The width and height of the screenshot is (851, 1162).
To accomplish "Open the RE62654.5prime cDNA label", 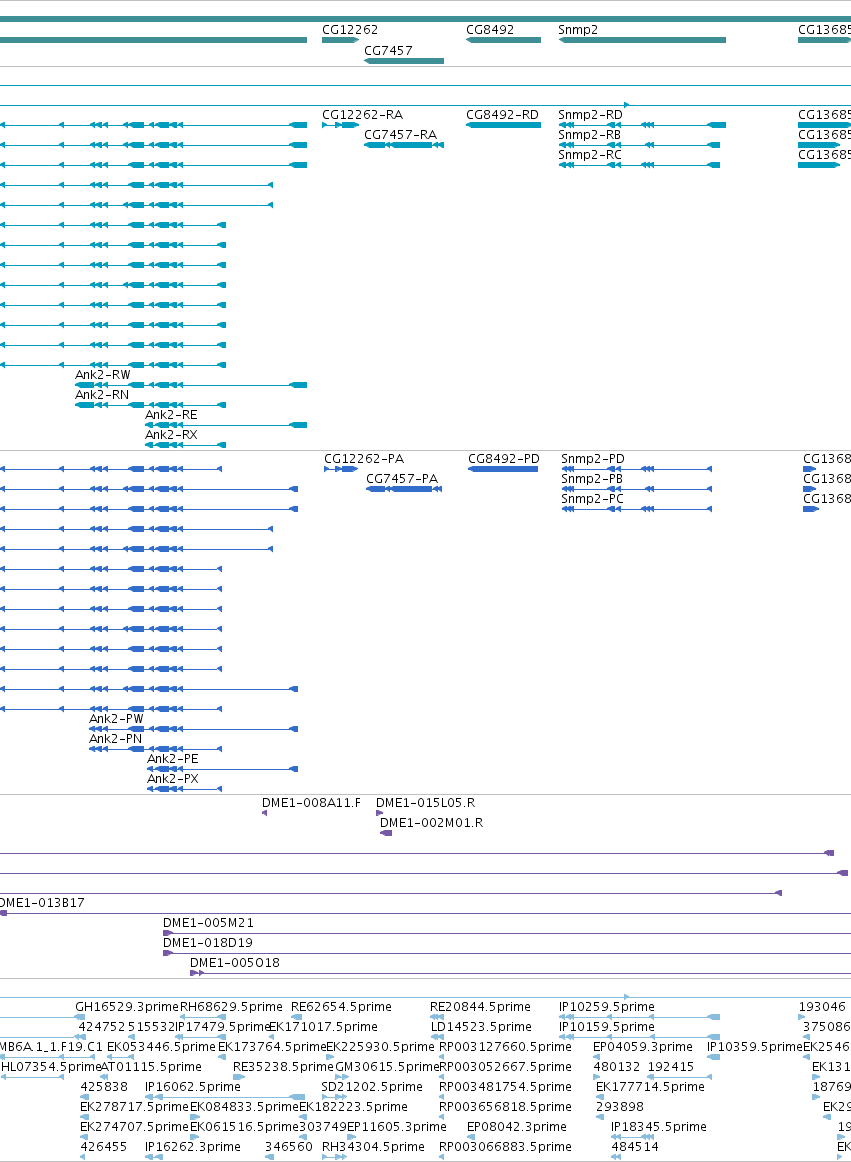I will tap(341, 1007).
